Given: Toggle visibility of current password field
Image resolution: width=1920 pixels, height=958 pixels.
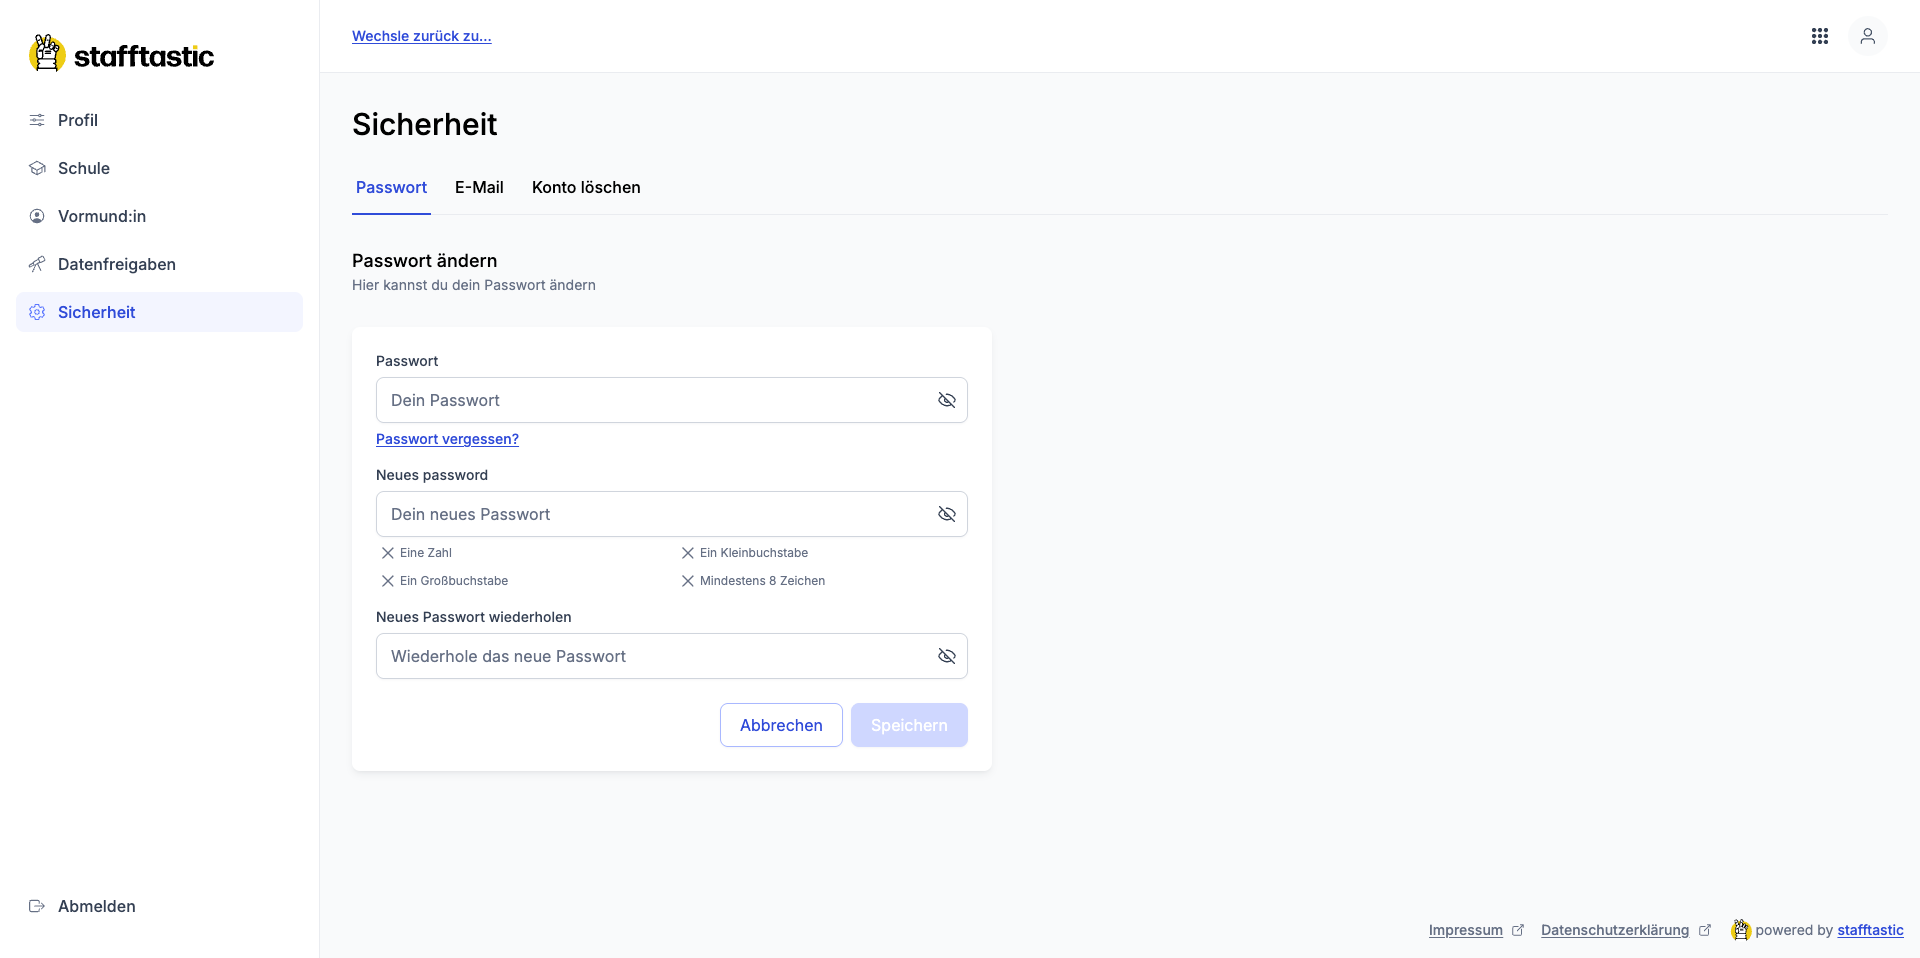Looking at the screenshot, I should point(947,400).
